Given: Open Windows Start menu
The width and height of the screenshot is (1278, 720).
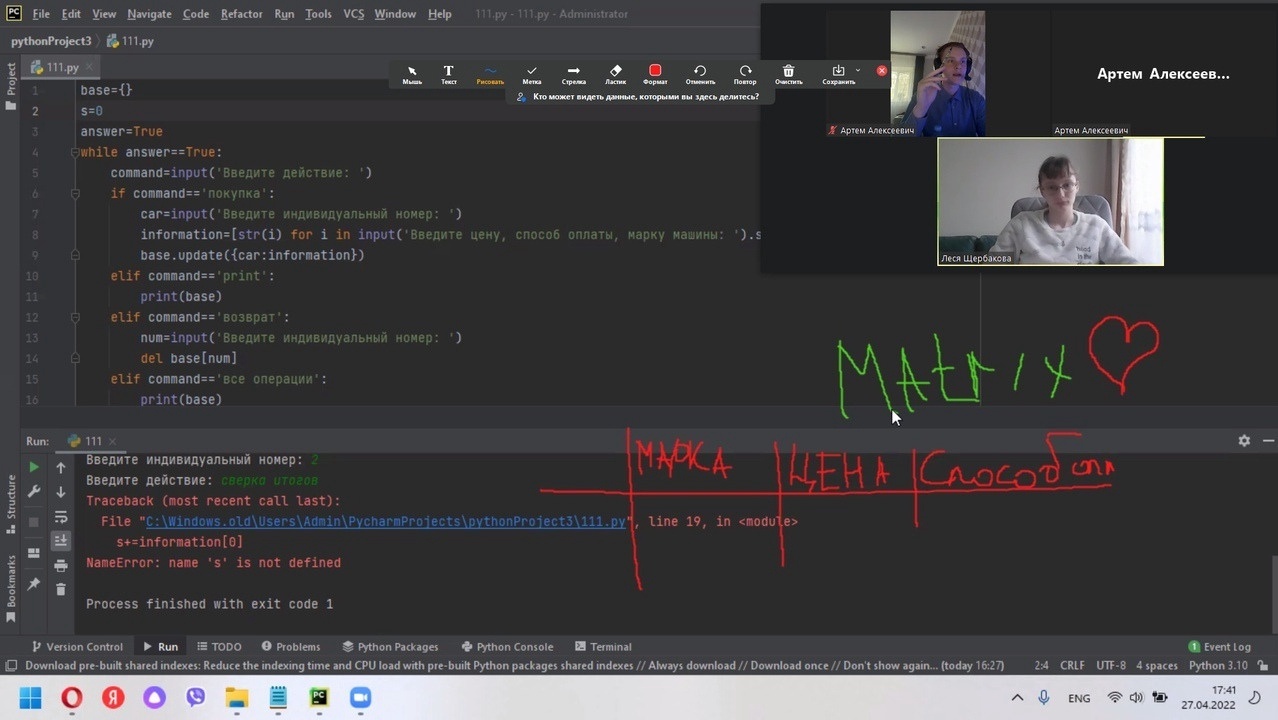Looking at the screenshot, I should point(30,698).
